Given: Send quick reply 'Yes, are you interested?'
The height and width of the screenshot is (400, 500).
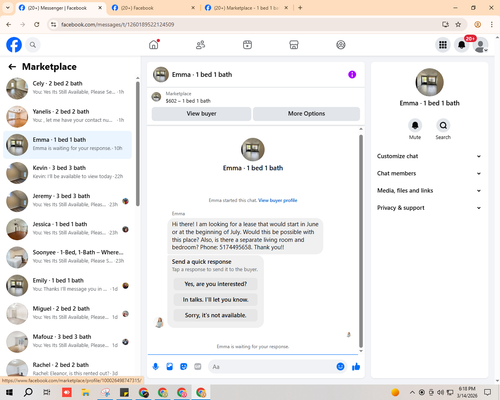Looking at the screenshot, I should (216, 284).
